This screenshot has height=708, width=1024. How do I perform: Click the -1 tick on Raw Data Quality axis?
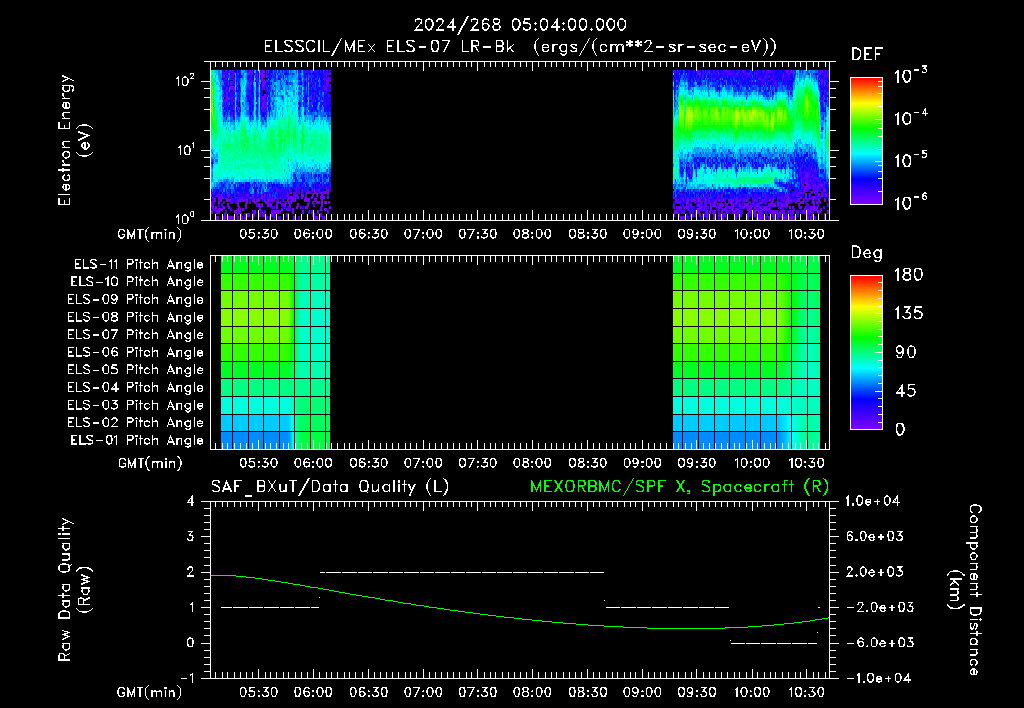tap(187, 678)
